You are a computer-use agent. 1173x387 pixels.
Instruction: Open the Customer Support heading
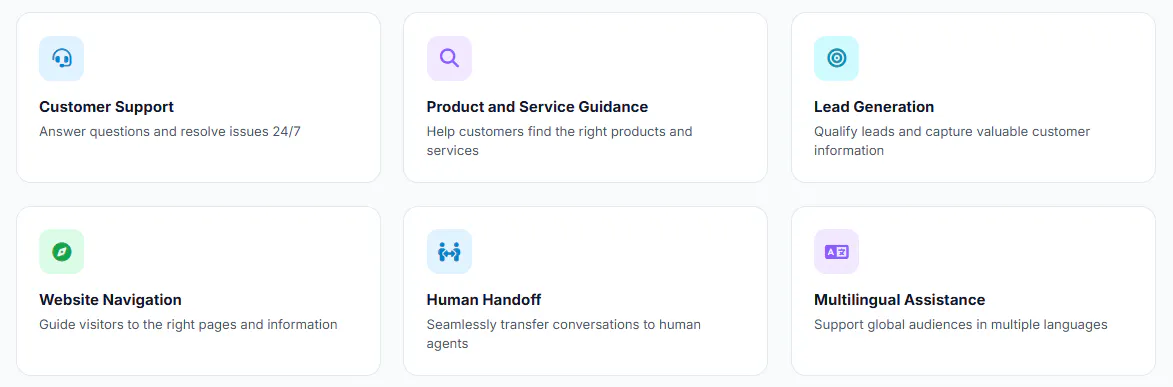click(x=106, y=107)
